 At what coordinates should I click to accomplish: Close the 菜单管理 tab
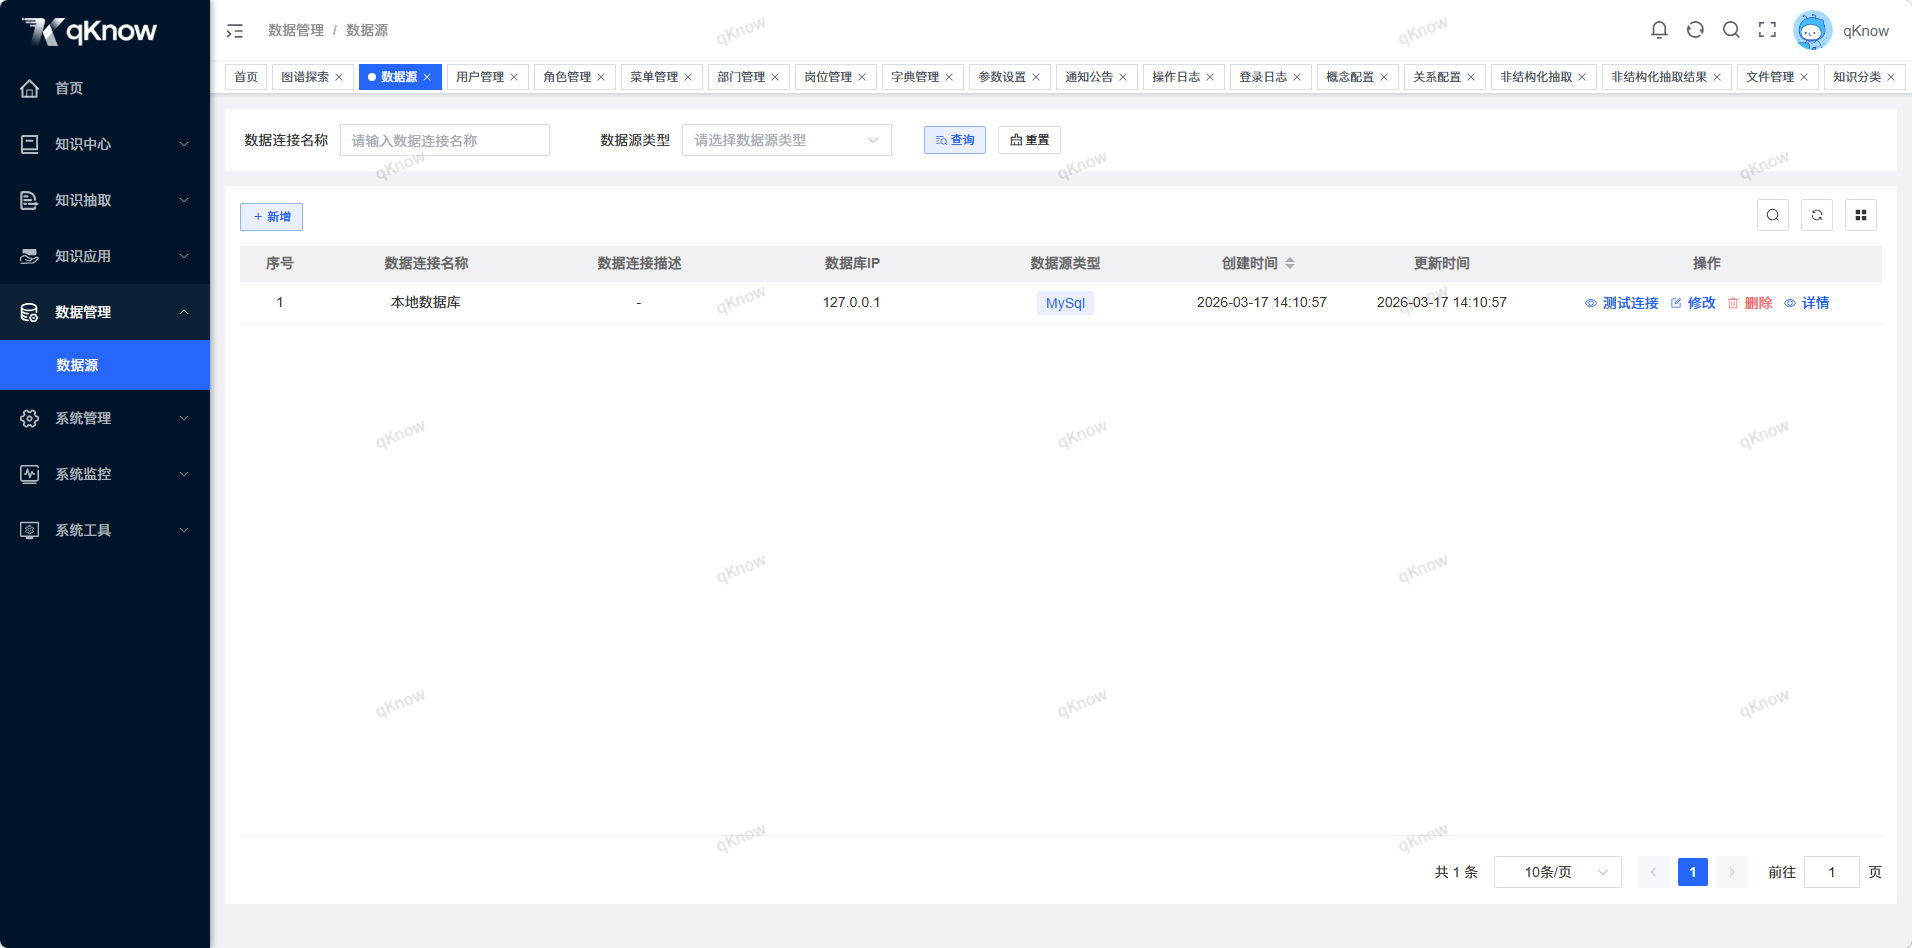point(688,77)
